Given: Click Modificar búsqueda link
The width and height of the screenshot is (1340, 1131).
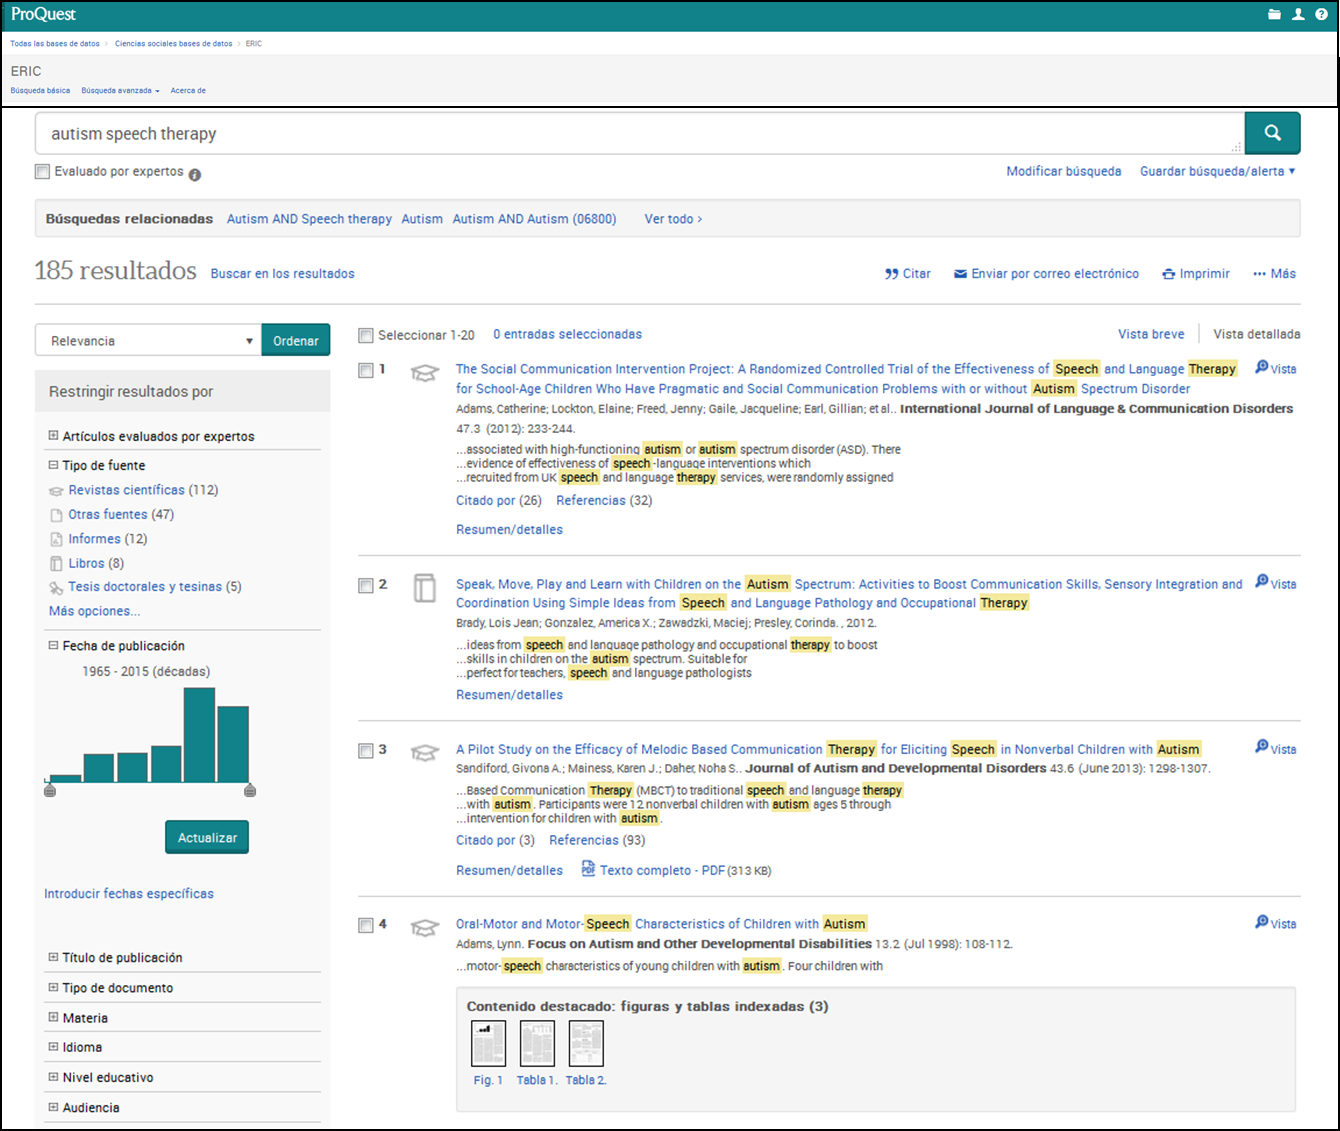Looking at the screenshot, I should [x=1064, y=171].
